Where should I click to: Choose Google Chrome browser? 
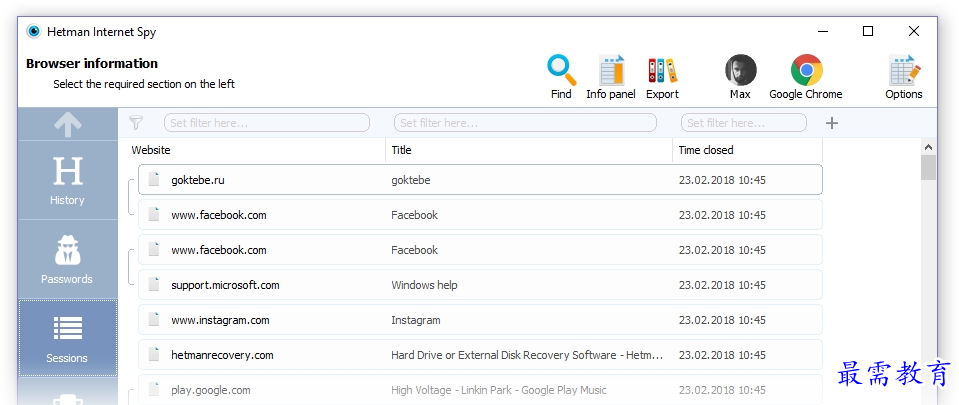coord(805,77)
